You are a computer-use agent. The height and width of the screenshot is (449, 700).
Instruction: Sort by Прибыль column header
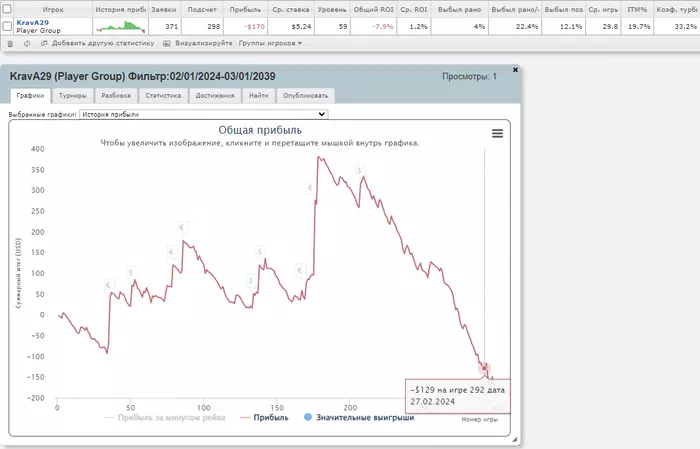click(x=245, y=9)
